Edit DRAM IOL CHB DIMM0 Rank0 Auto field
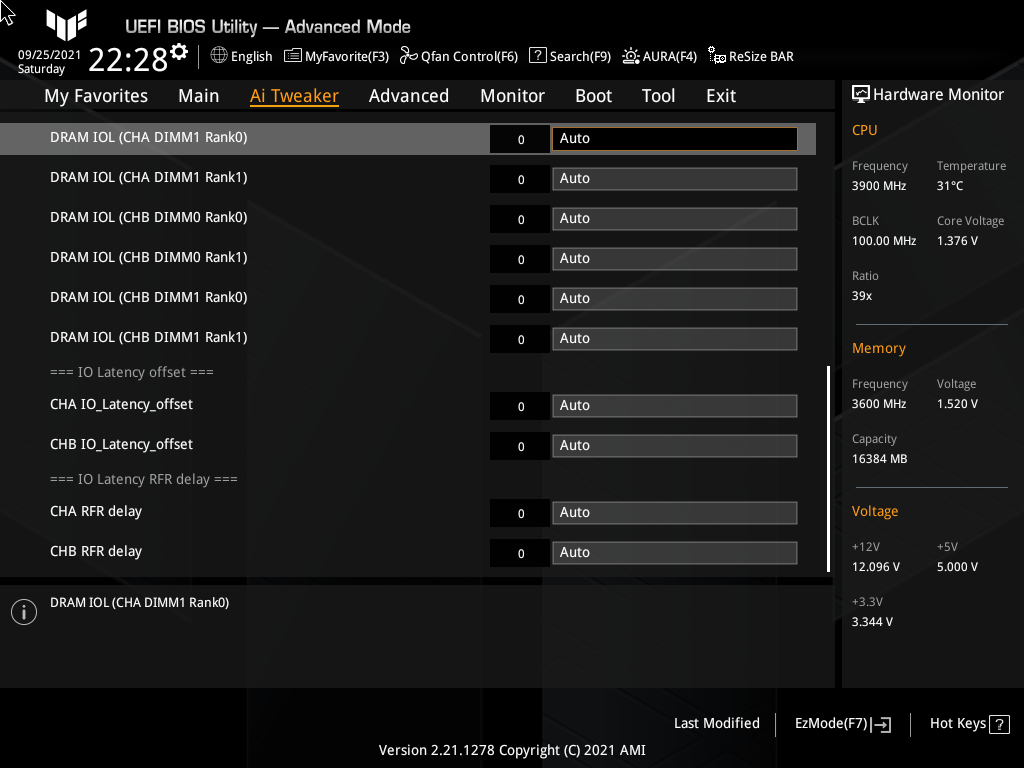Screen dimensions: 1024x768 pyautogui.click(x=675, y=219)
